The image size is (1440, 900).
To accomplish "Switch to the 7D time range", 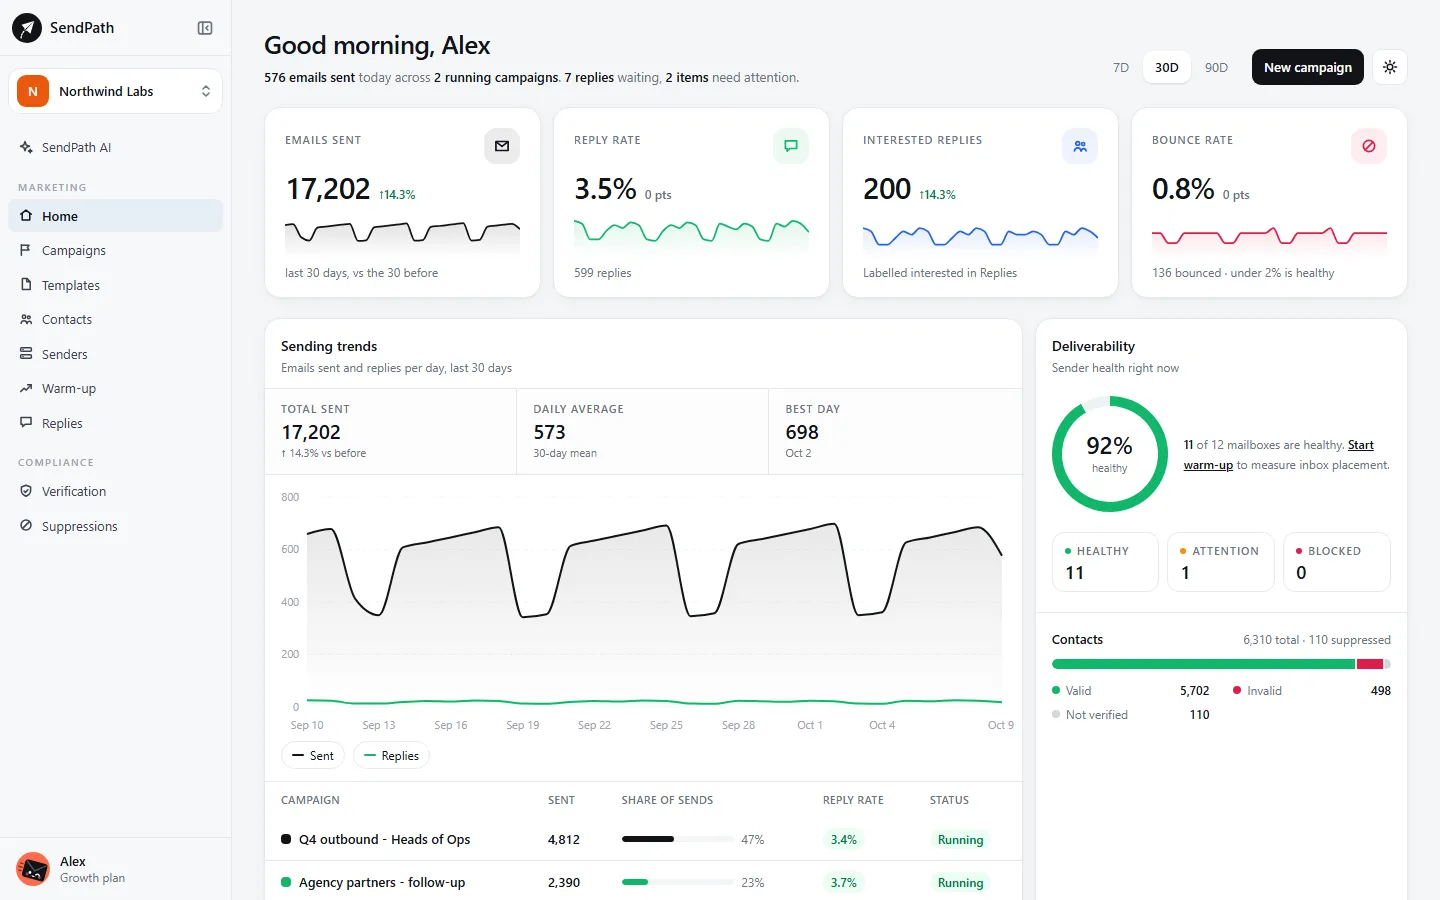I will 1121,67.
